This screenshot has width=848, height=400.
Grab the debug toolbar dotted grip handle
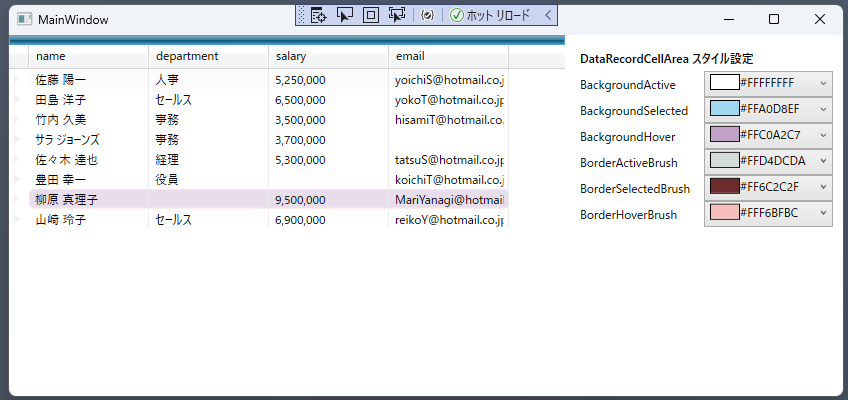[x=302, y=15]
